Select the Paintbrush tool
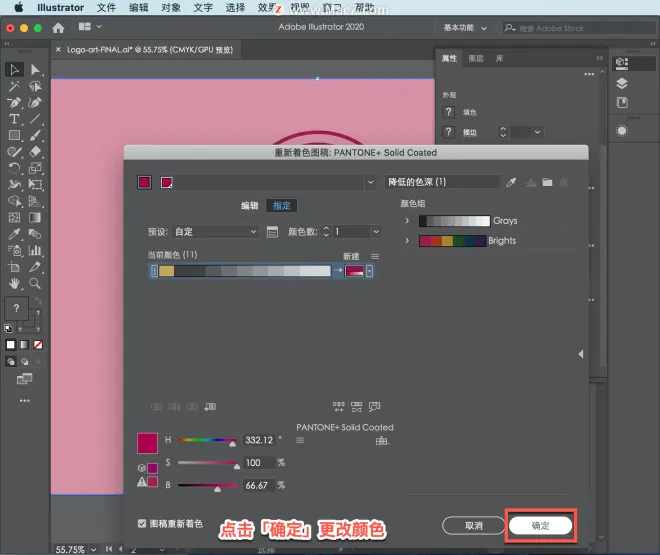Screen dimensions: 660x555 click(35, 135)
